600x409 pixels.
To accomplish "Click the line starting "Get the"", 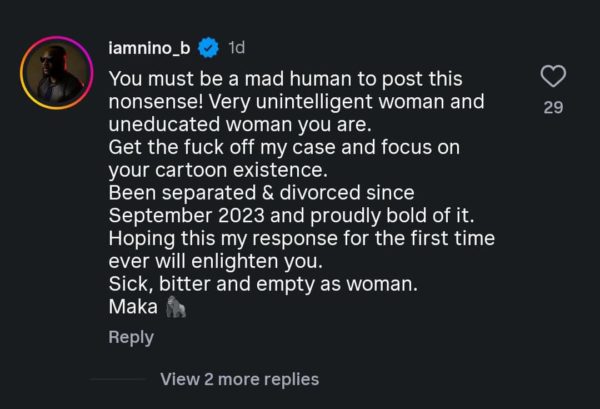I will point(282,148).
